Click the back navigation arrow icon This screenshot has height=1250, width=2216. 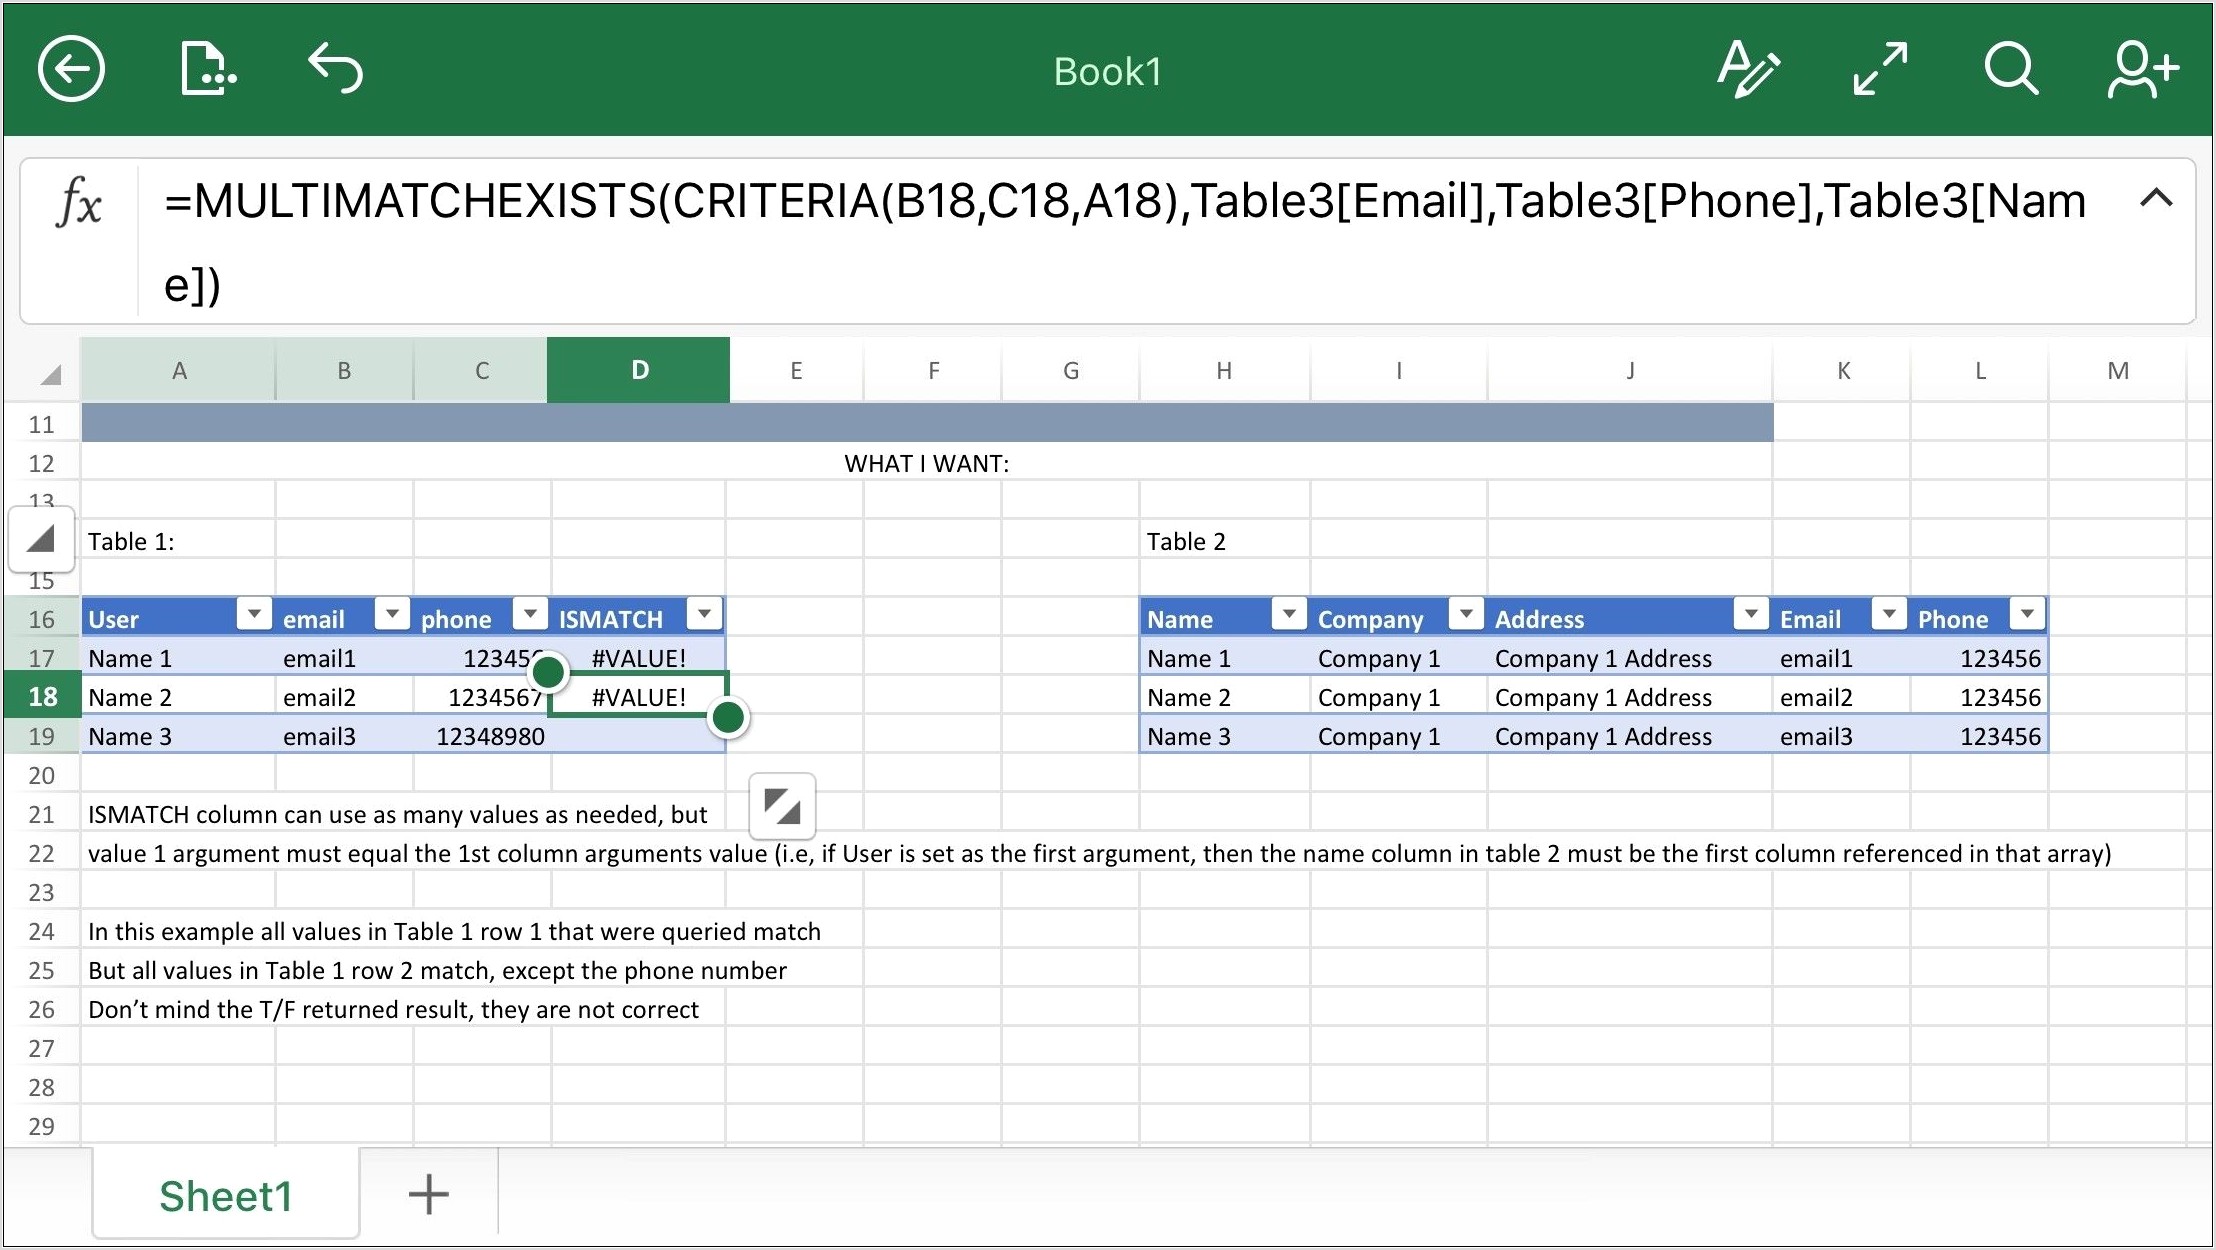coord(68,72)
